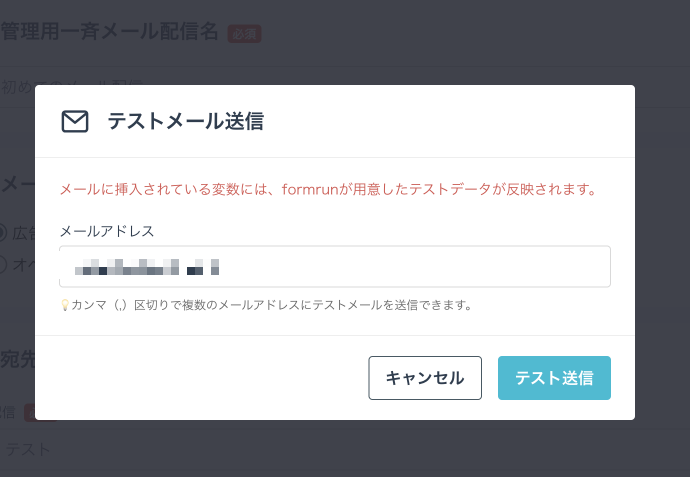Click the comma-separated addresses hint text
The width and height of the screenshot is (690, 477).
coord(272,305)
